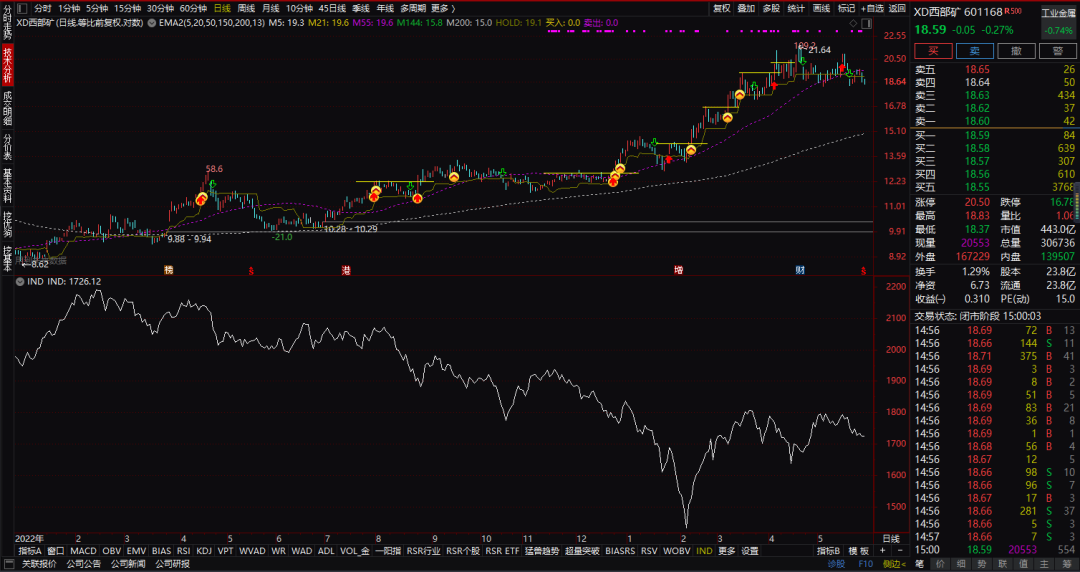Select the 势 trend tab icon
1080x572 pixels.
pos(982,564)
